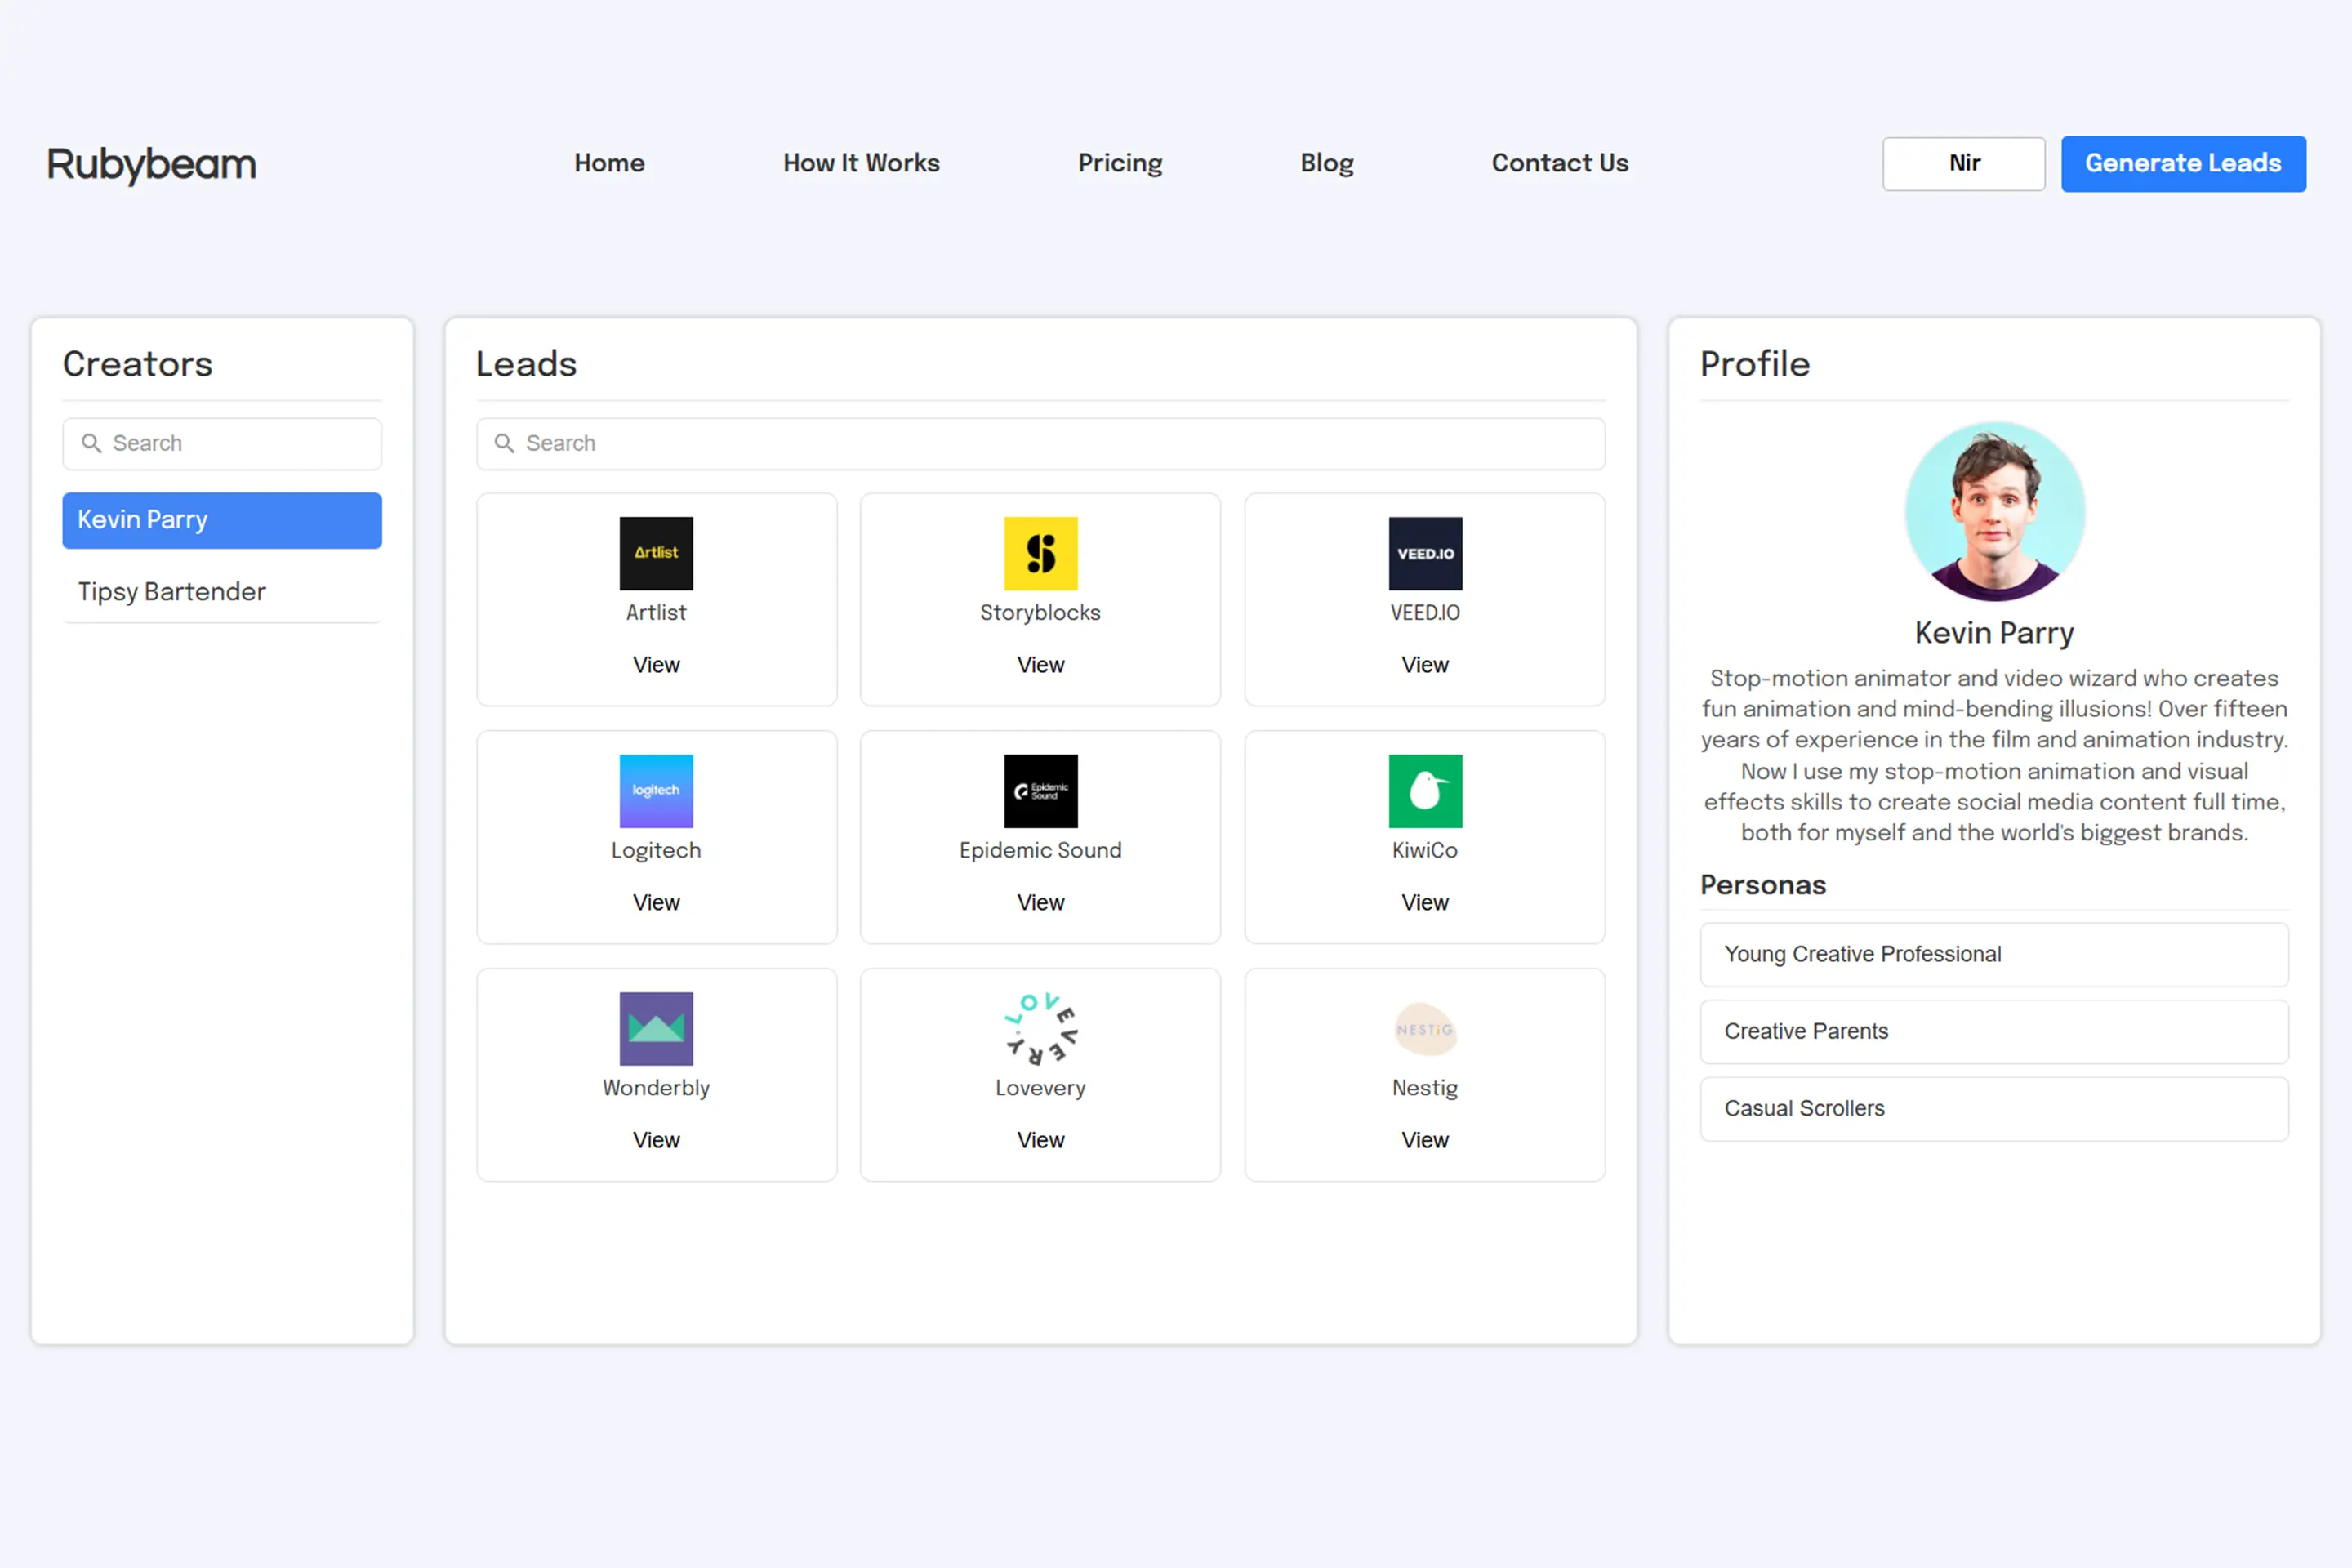Click the Logitech logo icon

point(656,791)
